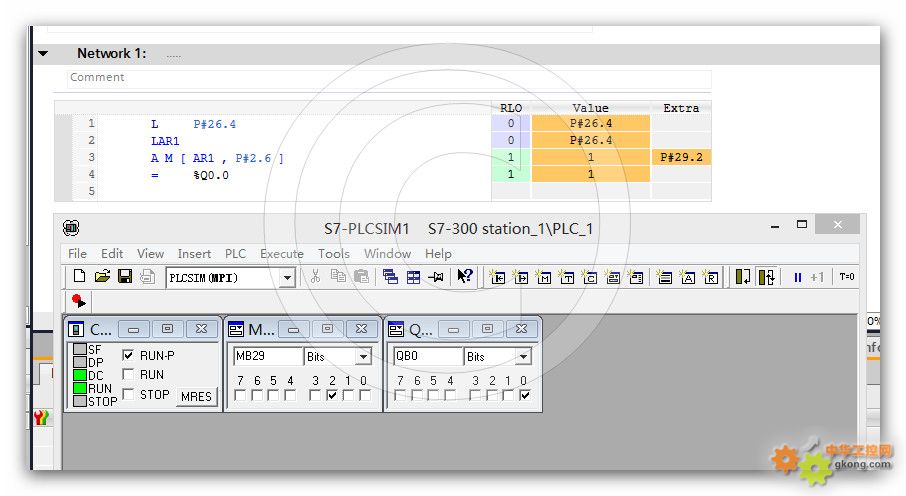Insert a Timer (T) subwindow

pyautogui.click(x=566, y=277)
